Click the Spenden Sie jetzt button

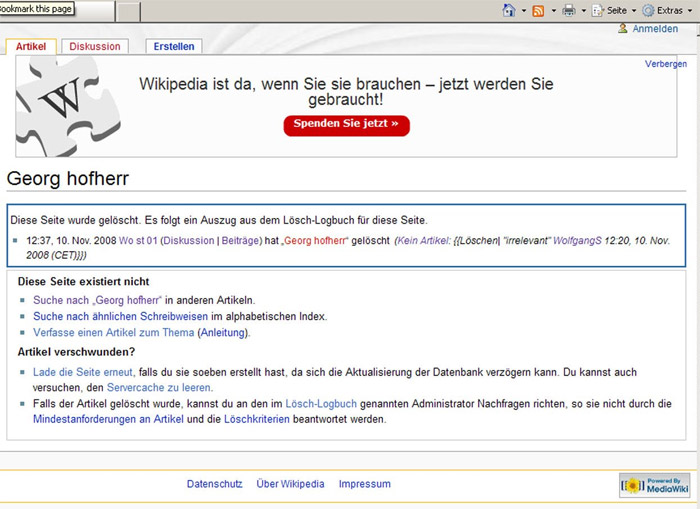346,125
